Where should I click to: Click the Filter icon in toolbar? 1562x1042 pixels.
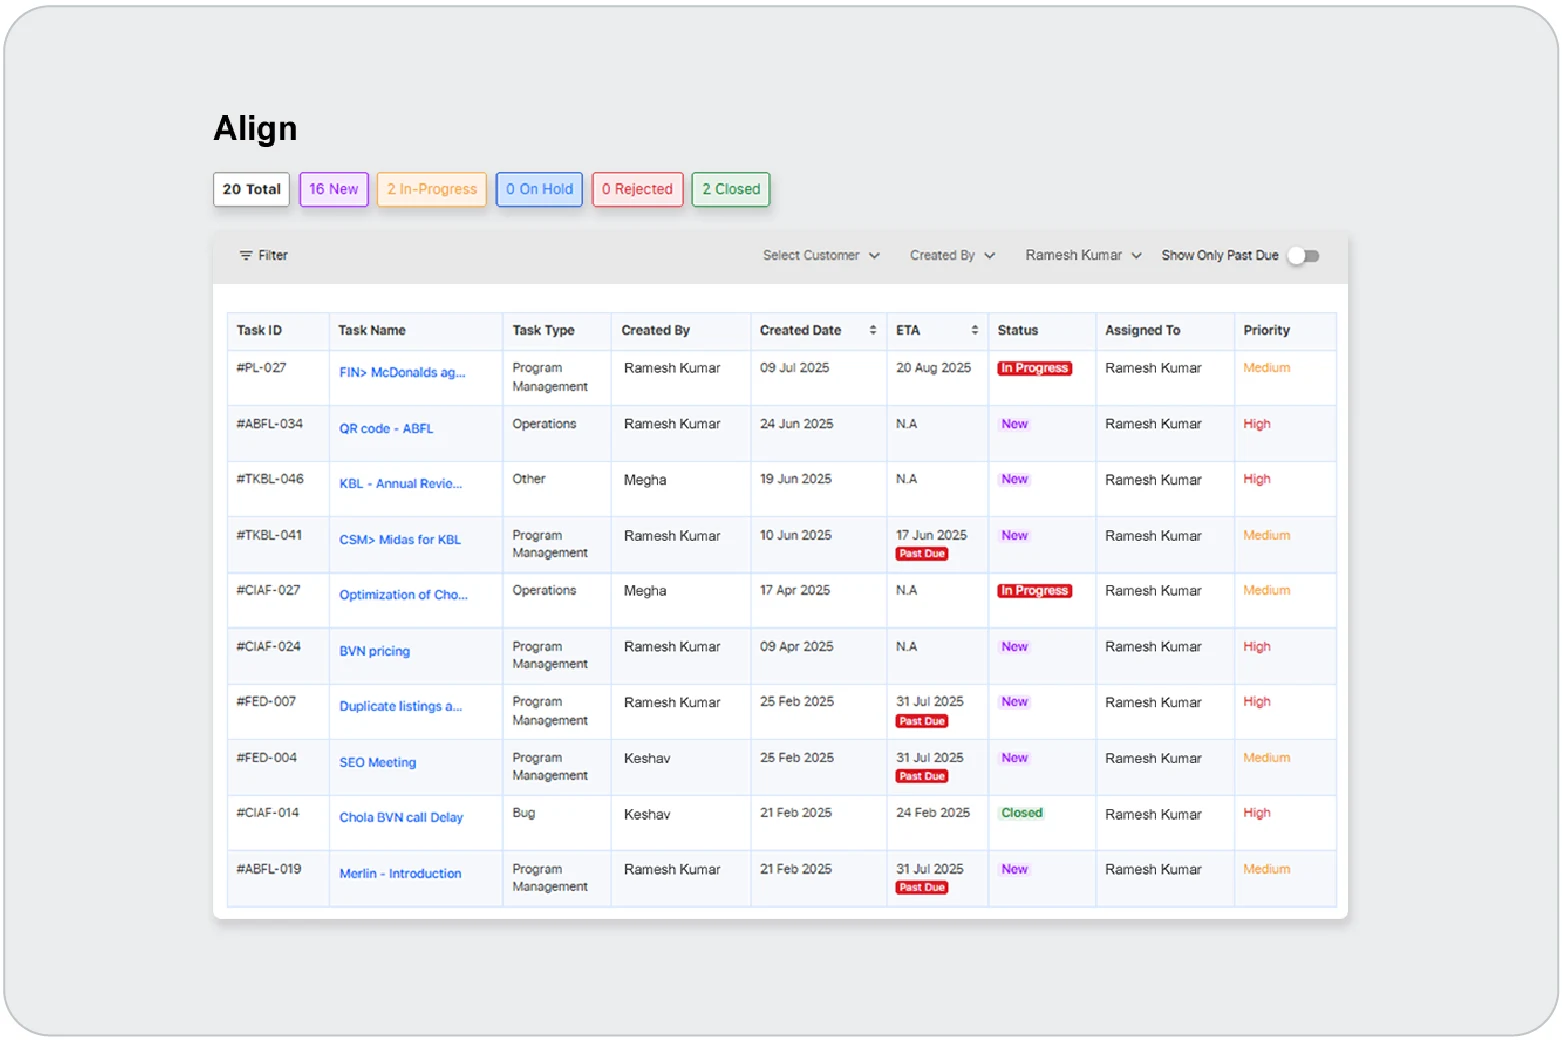pyautogui.click(x=246, y=256)
